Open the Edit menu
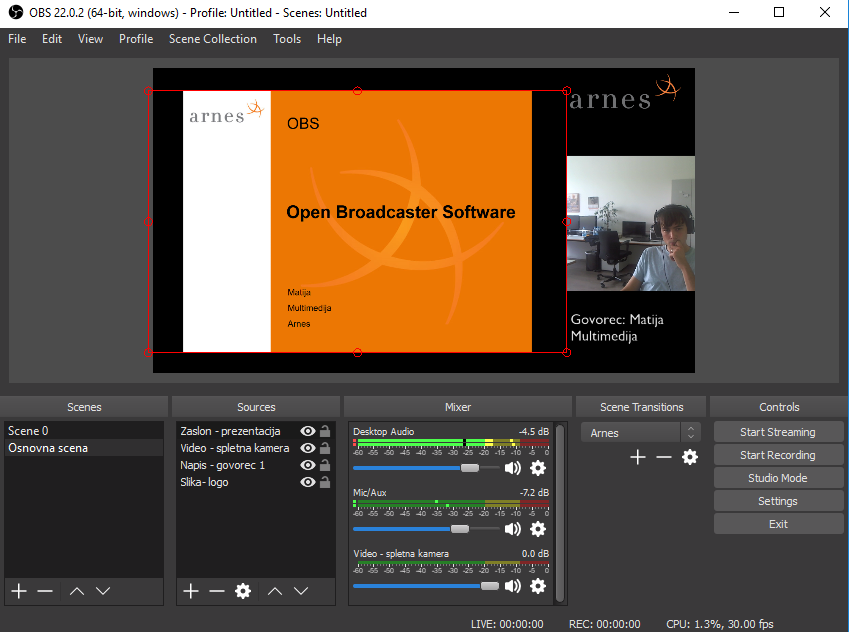The image size is (849, 632). pos(52,39)
